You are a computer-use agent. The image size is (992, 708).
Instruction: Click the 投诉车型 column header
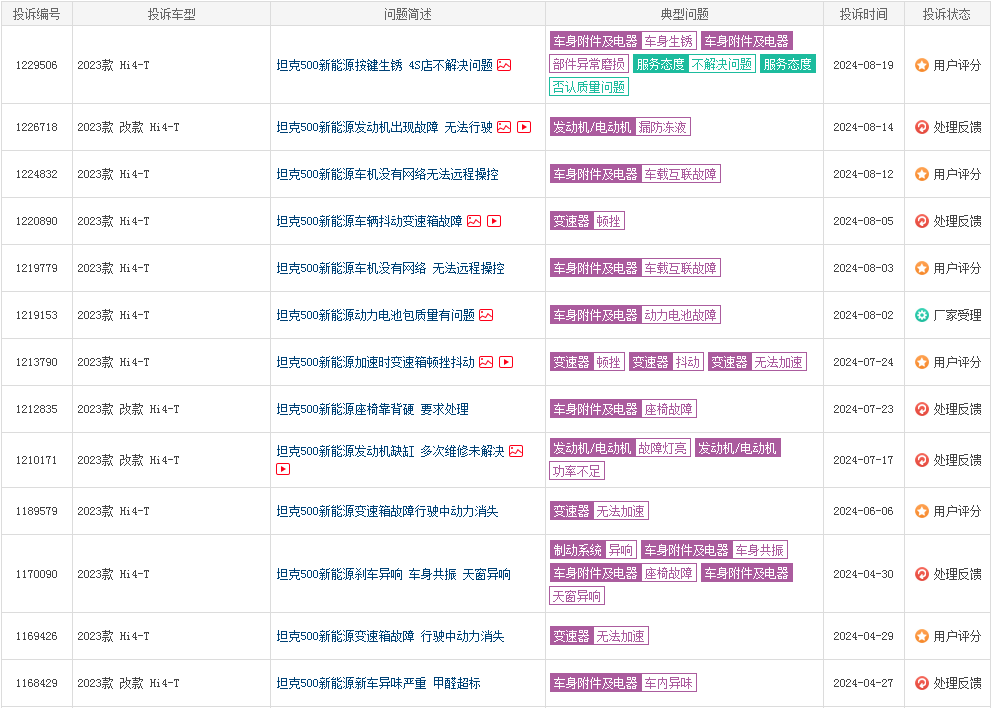pyautogui.click(x=171, y=14)
